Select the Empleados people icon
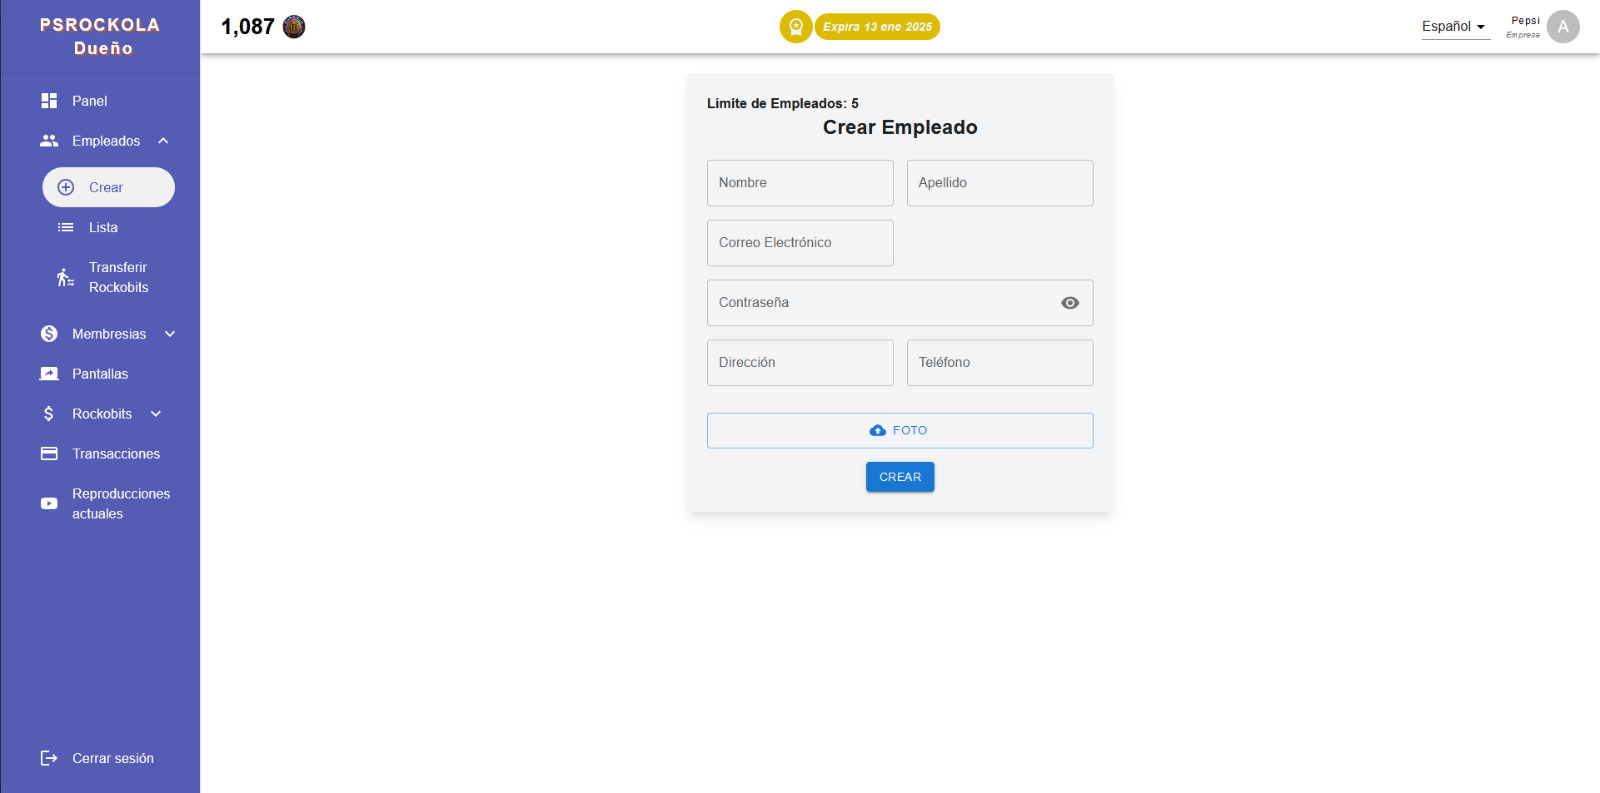The width and height of the screenshot is (1600, 793). (x=49, y=141)
